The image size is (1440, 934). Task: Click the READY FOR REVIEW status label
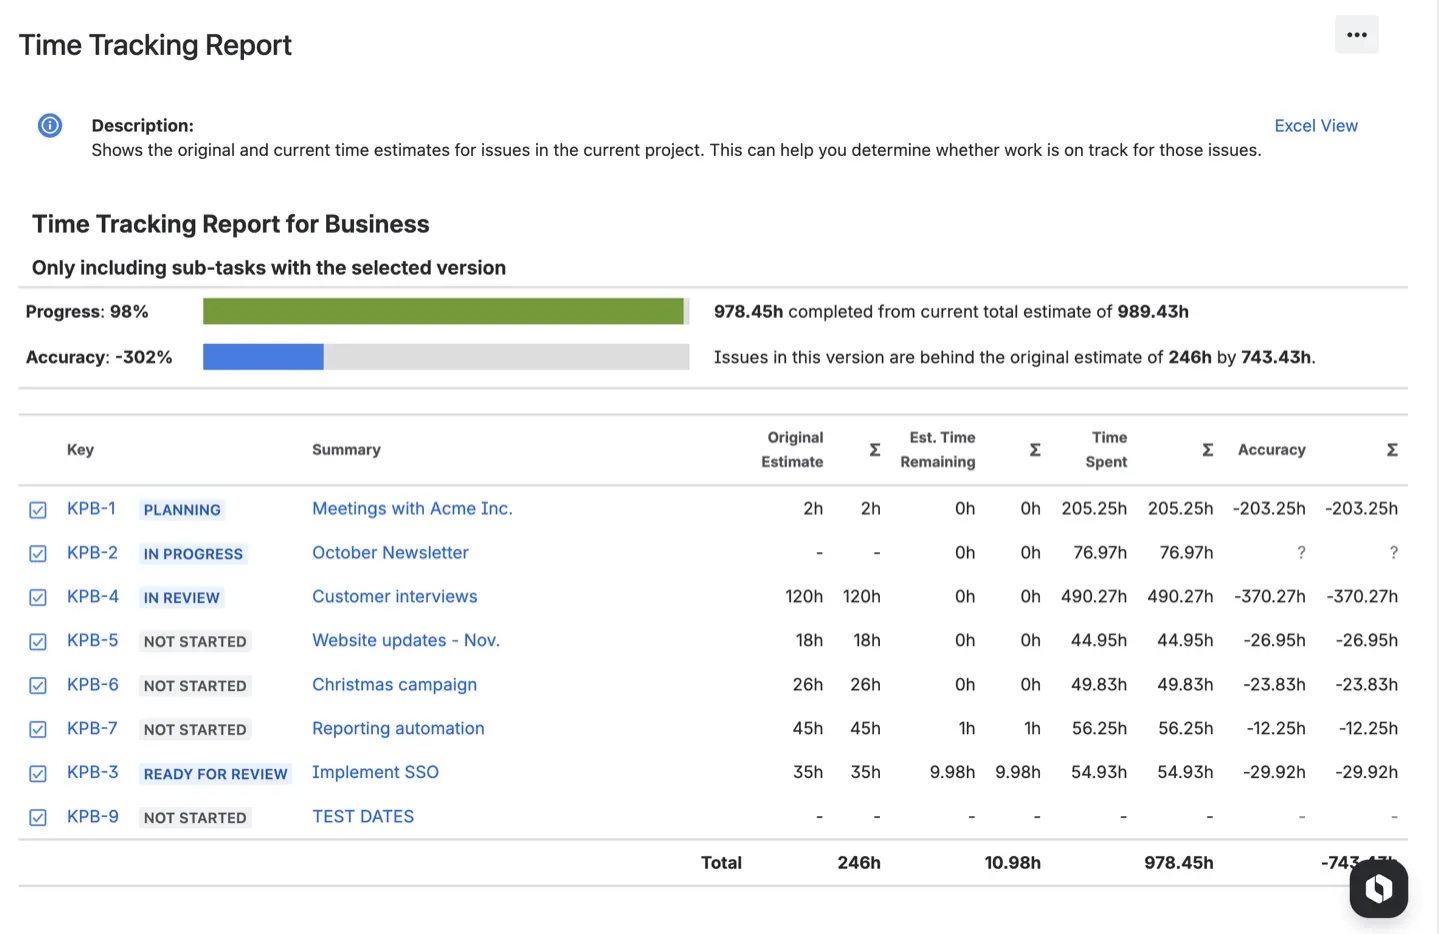pyautogui.click(x=215, y=774)
